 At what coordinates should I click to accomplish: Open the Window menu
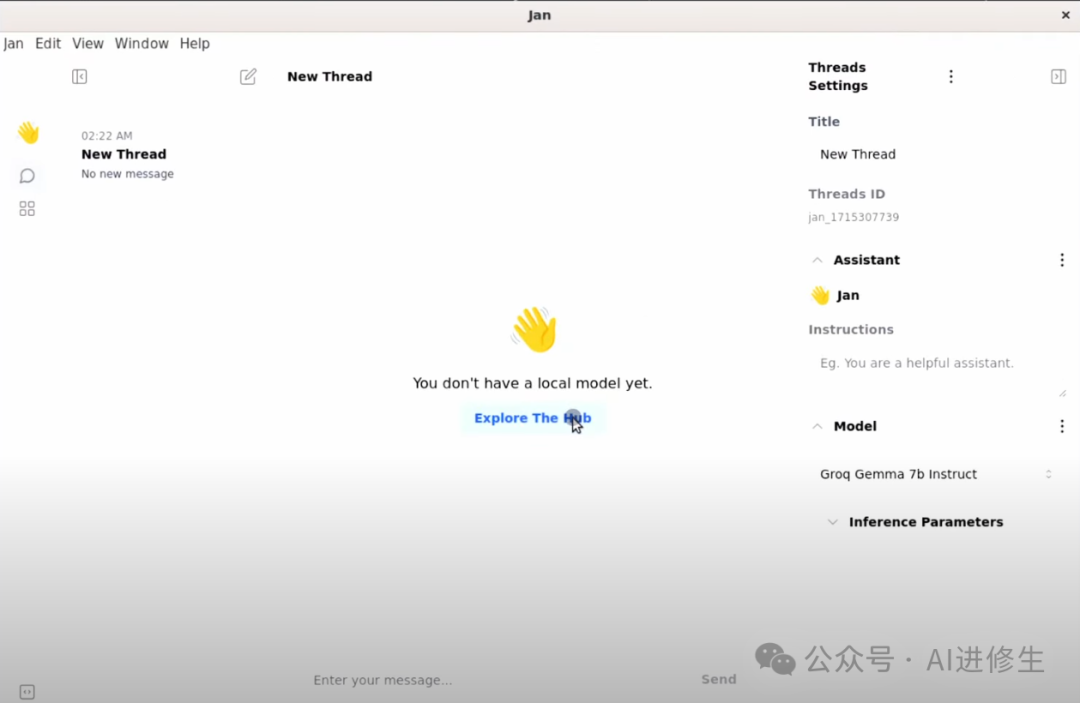(141, 43)
